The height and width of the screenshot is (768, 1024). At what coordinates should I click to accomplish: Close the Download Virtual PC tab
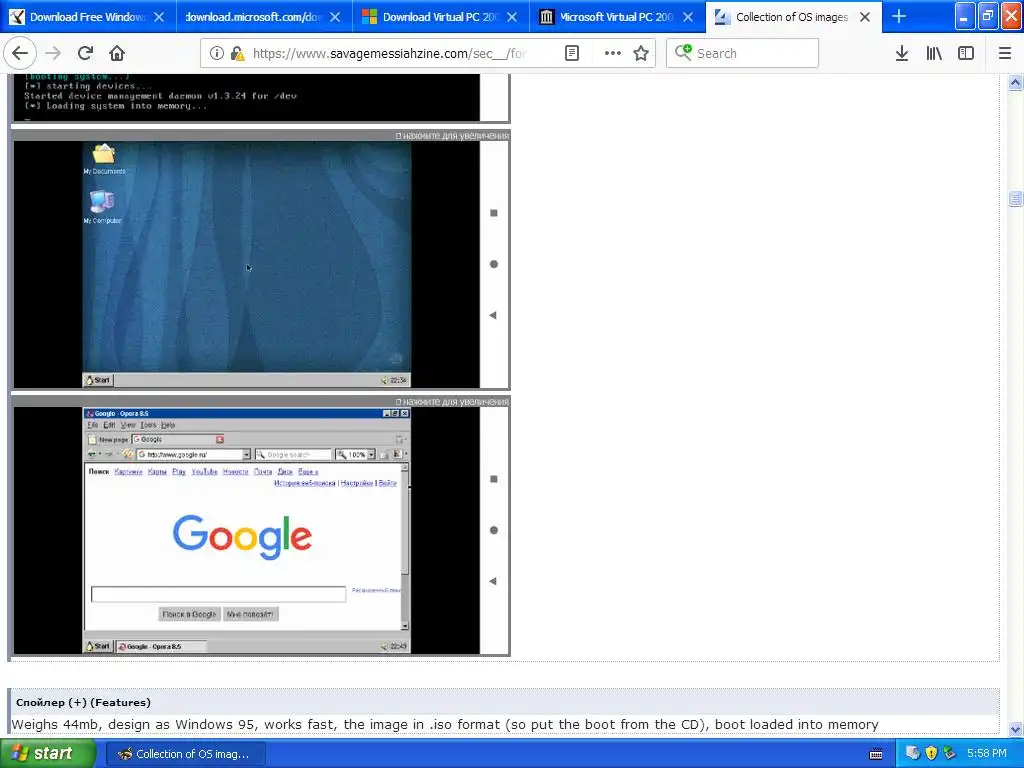[x=512, y=17]
